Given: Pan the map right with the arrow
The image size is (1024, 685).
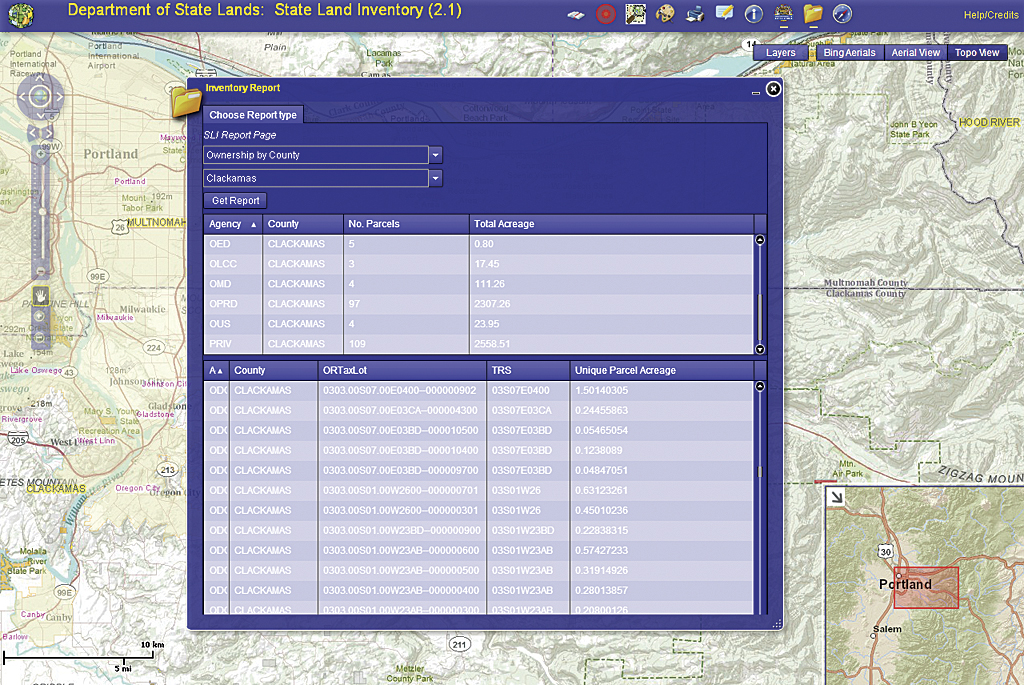Looking at the screenshot, I should click(x=59, y=97).
